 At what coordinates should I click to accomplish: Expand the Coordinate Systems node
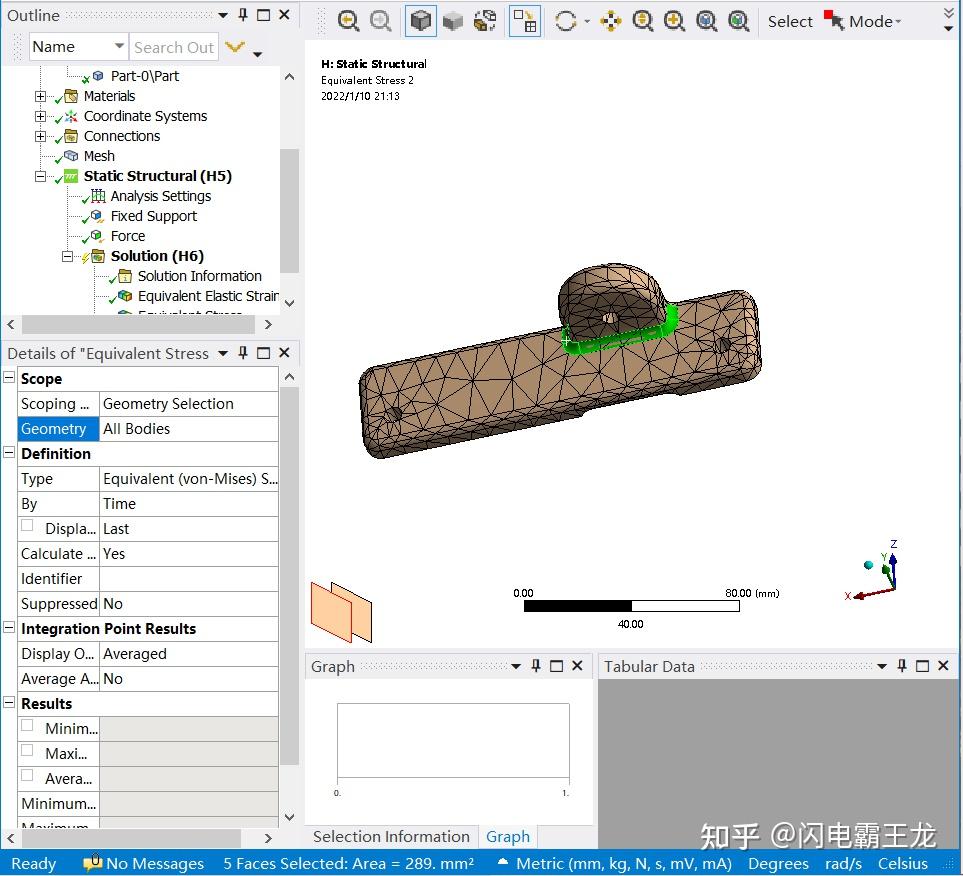point(41,117)
